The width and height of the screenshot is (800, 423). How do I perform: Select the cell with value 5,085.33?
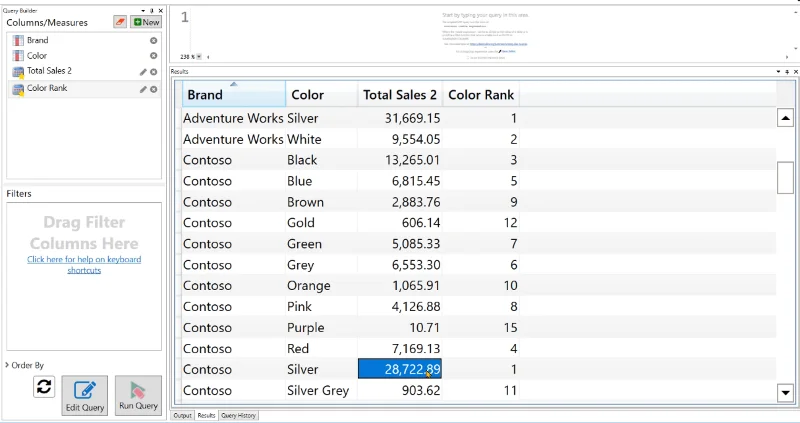(400, 243)
